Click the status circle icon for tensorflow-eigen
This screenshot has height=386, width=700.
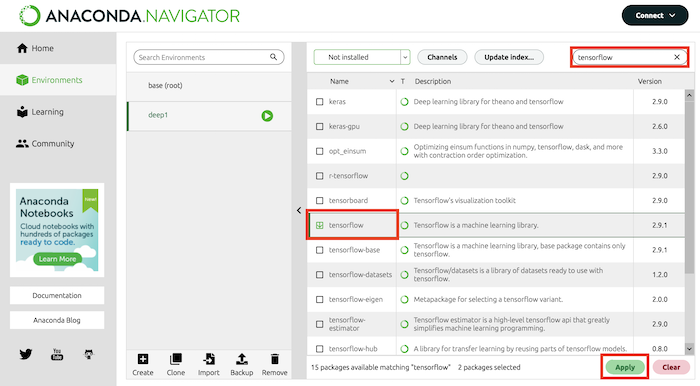coord(404,299)
